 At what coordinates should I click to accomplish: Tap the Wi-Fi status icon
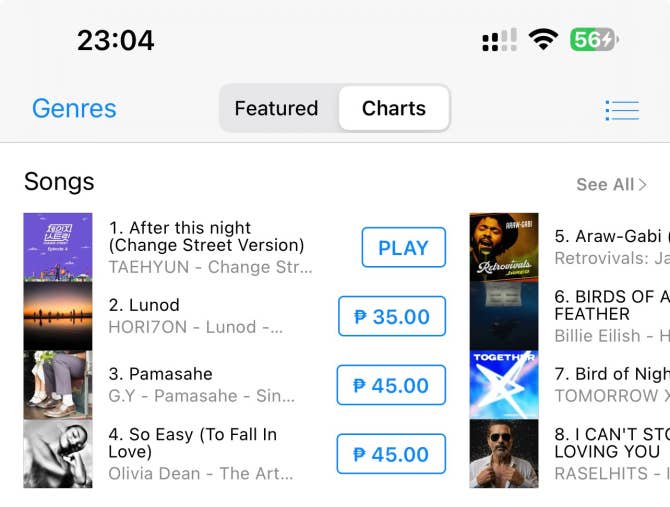coord(543,40)
